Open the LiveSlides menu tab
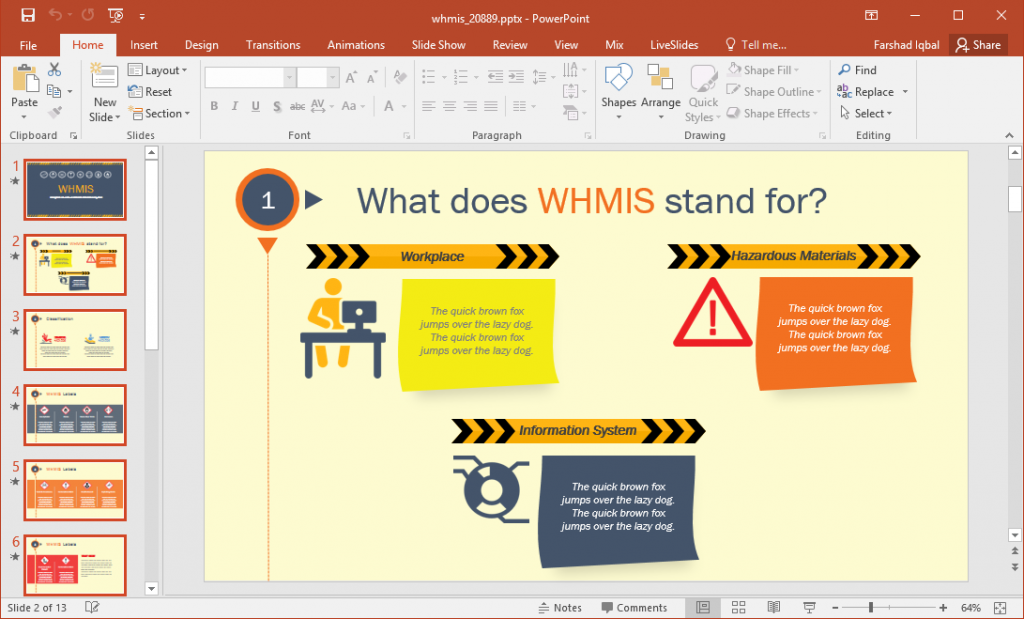The height and width of the screenshot is (619, 1024). (x=673, y=44)
